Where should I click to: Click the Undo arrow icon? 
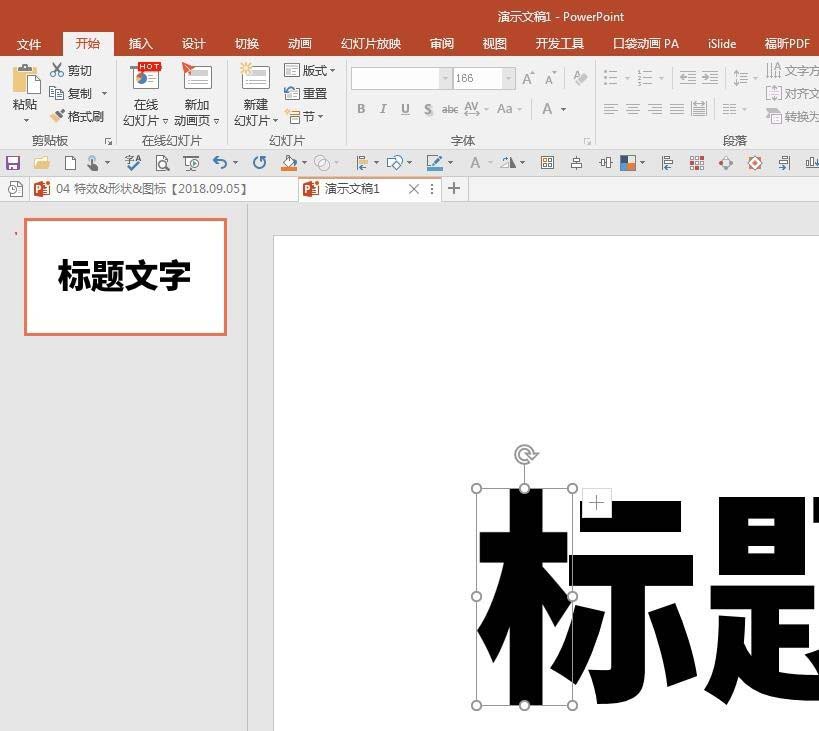coord(219,163)
